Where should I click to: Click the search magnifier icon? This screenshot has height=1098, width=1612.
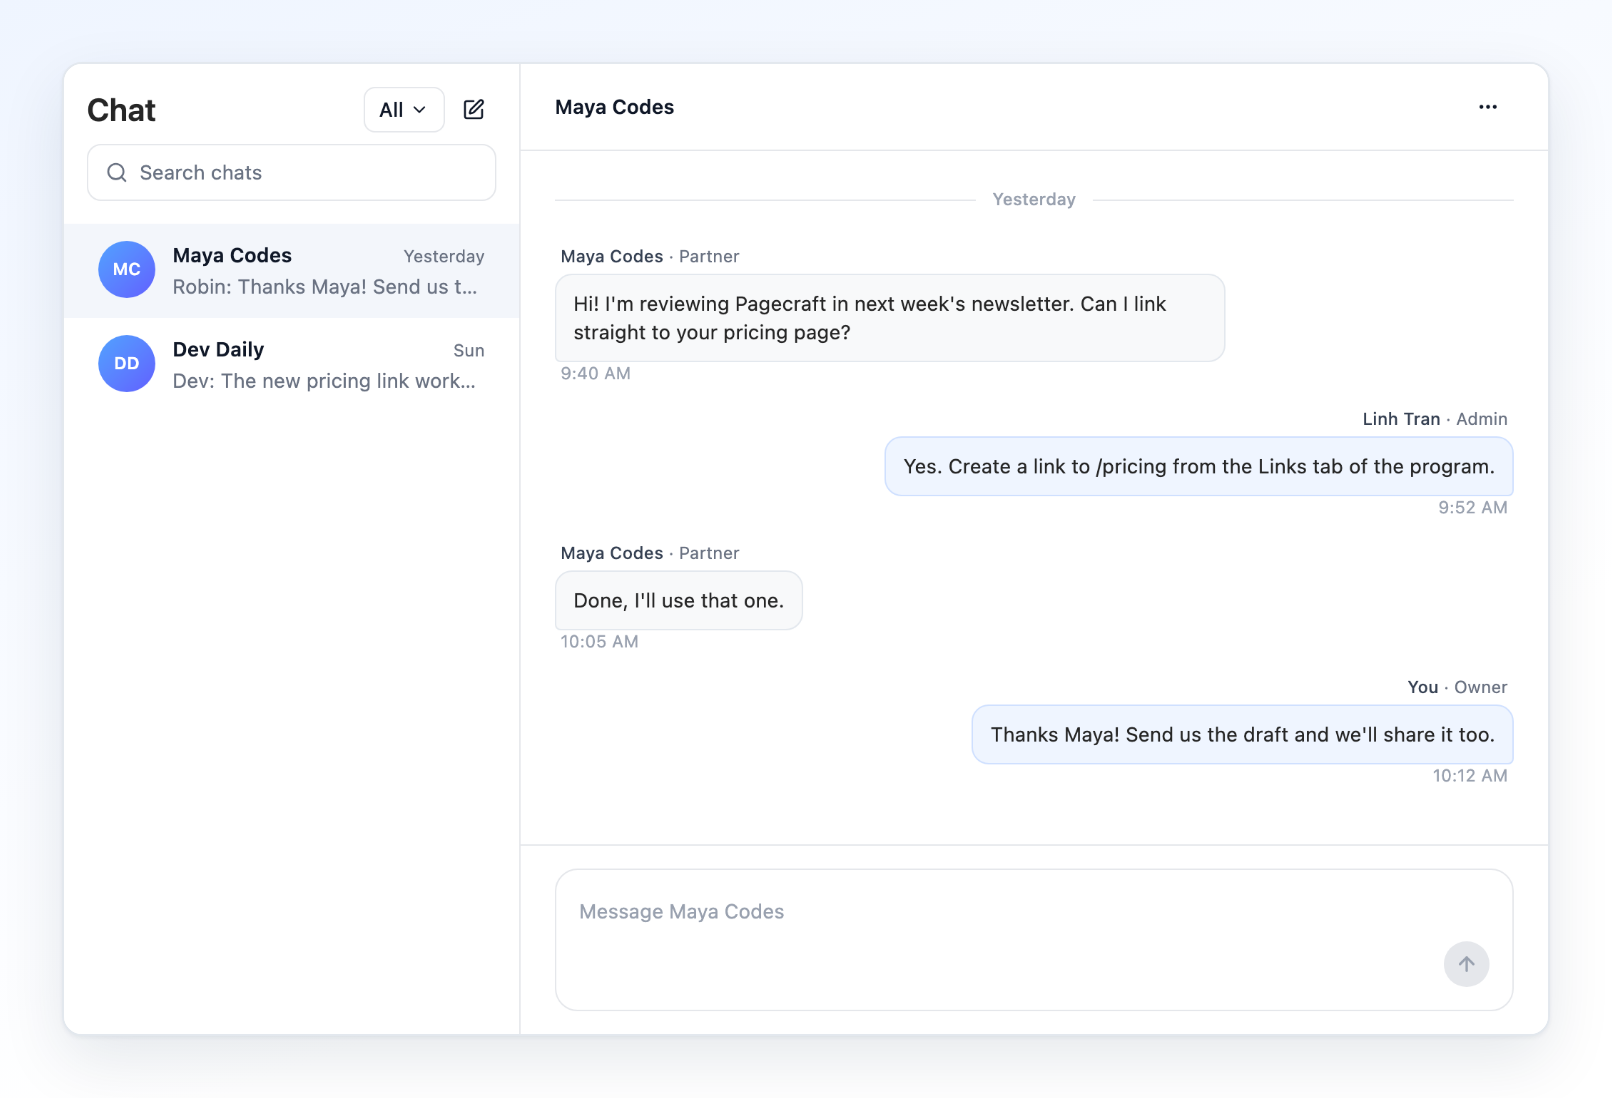tap(117, 173)
